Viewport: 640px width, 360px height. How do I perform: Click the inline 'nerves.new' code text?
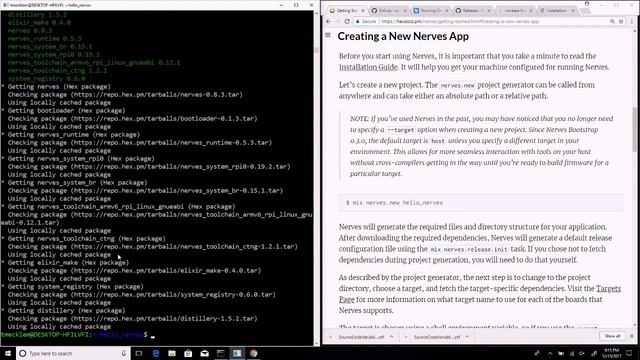(x=457, y=85)
